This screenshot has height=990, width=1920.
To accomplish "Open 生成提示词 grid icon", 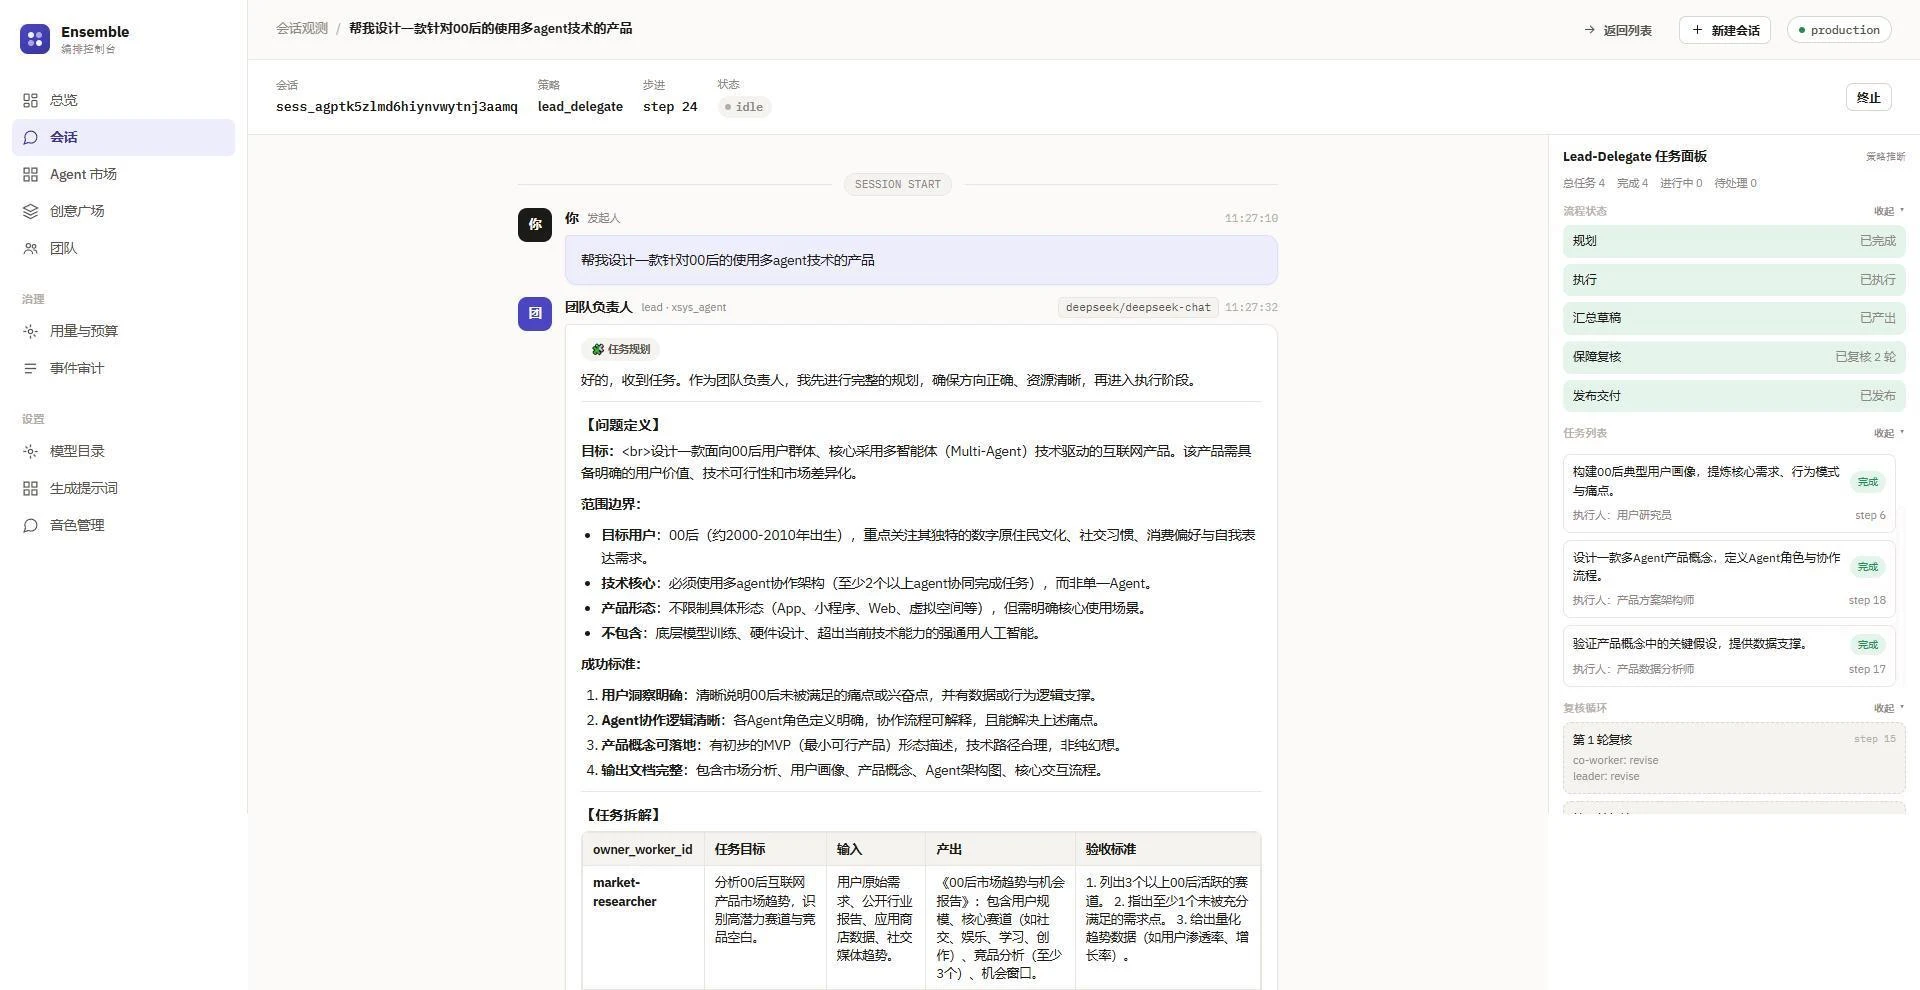I will (x=30, y=488).
